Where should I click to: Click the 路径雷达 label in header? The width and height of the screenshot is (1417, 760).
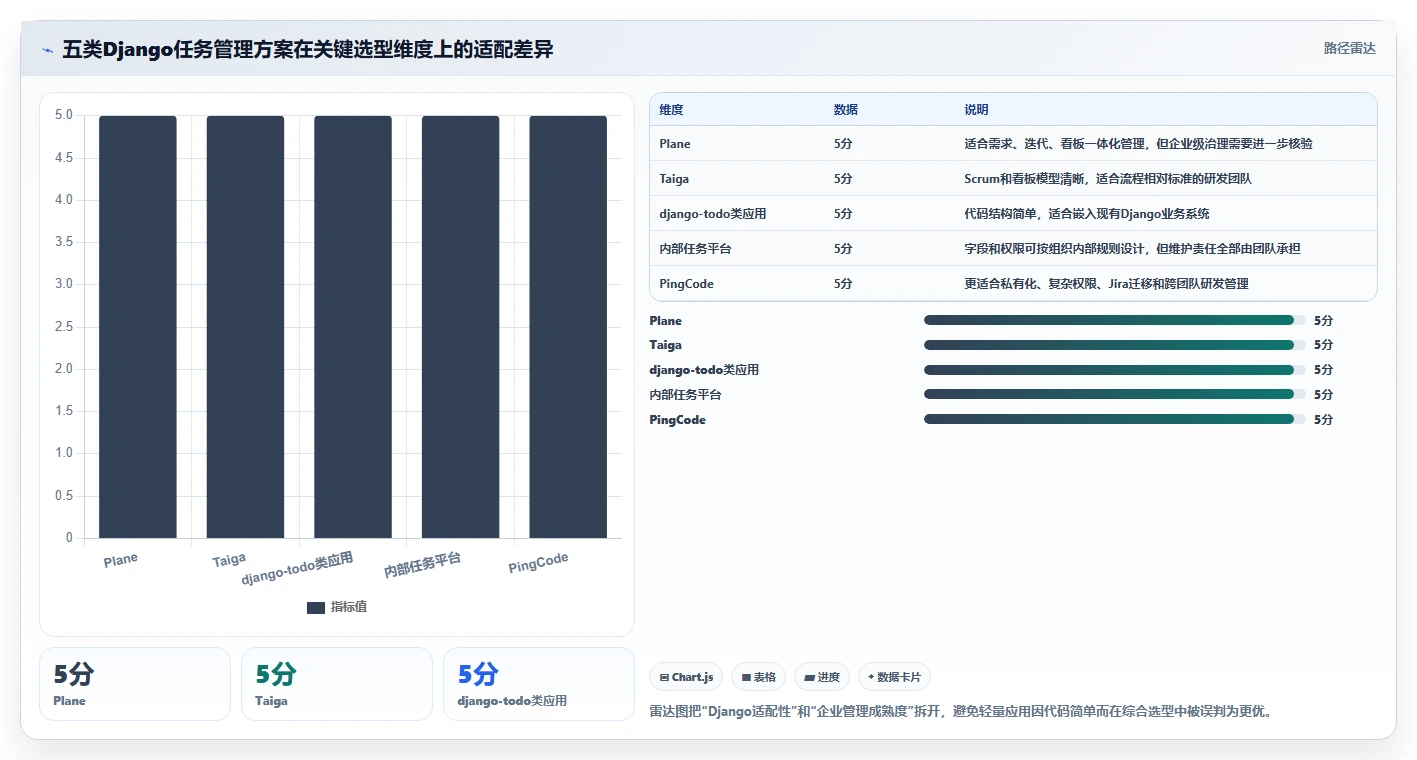[1349, 48]
